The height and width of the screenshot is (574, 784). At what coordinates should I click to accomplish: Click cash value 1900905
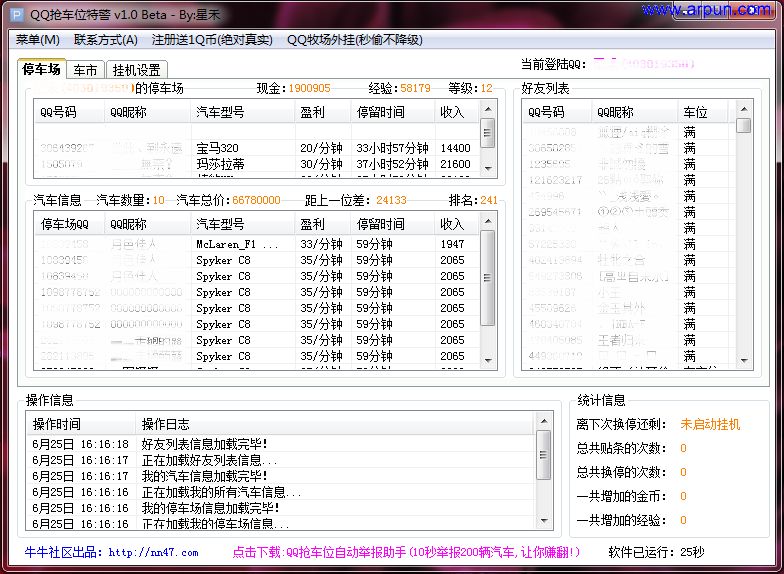310,88
